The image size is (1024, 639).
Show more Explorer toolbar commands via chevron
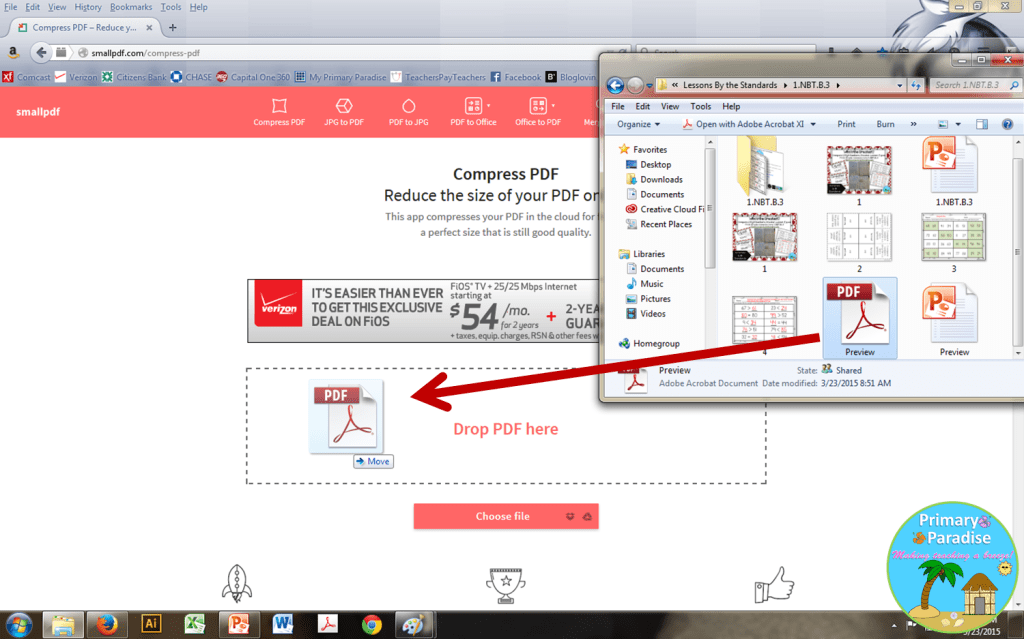pos(913,124)
